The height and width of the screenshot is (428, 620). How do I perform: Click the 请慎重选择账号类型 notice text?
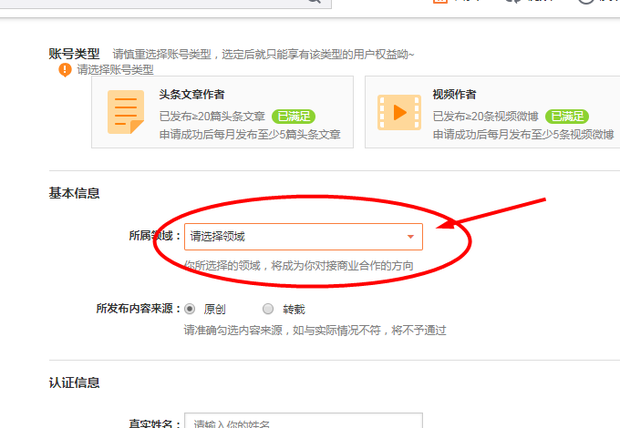(263, 54)
